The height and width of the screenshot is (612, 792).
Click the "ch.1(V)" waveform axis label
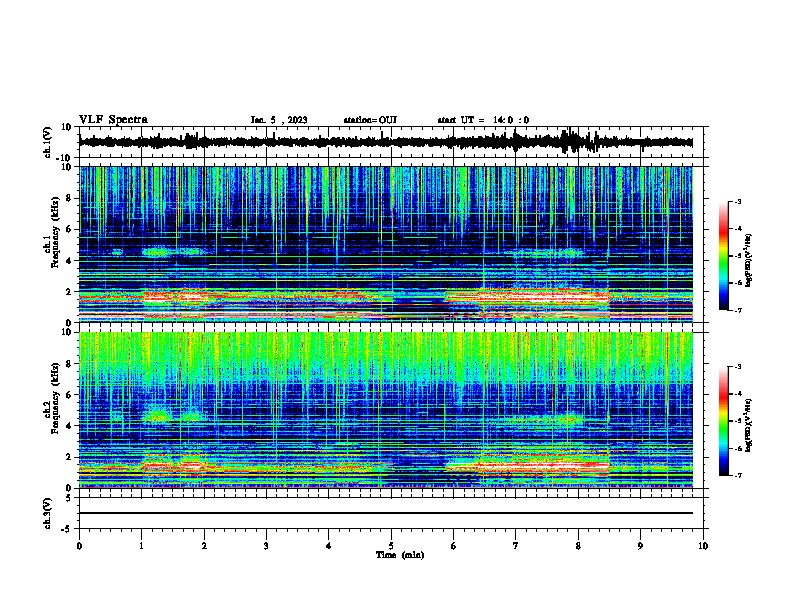48,142
